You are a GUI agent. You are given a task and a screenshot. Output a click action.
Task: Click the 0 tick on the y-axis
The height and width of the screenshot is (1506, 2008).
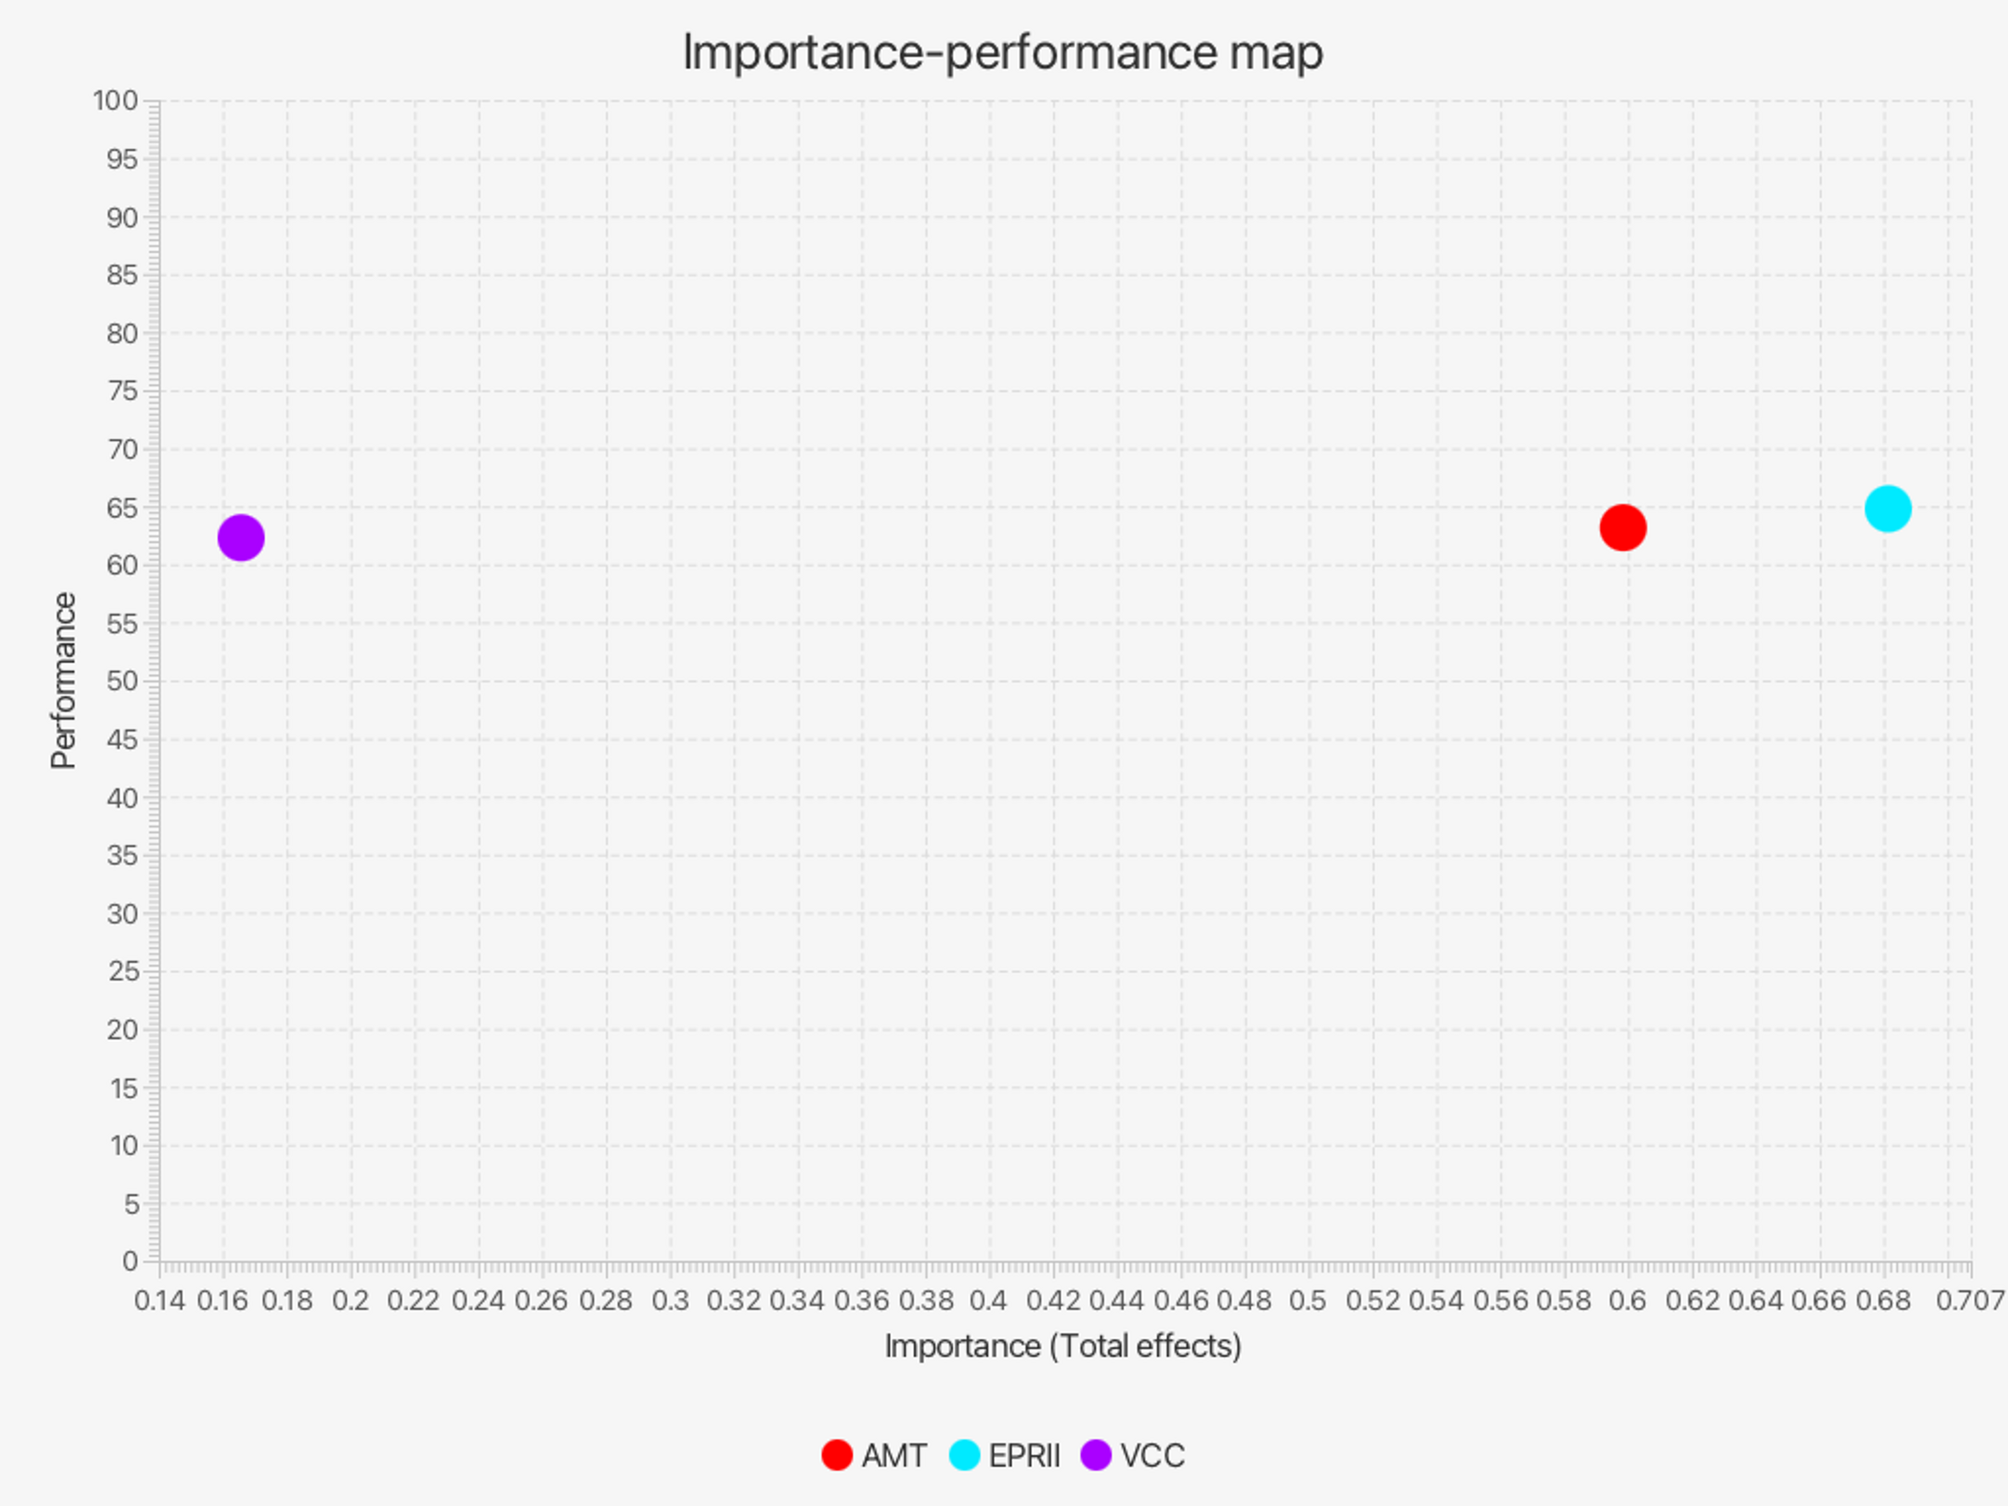130,1261
